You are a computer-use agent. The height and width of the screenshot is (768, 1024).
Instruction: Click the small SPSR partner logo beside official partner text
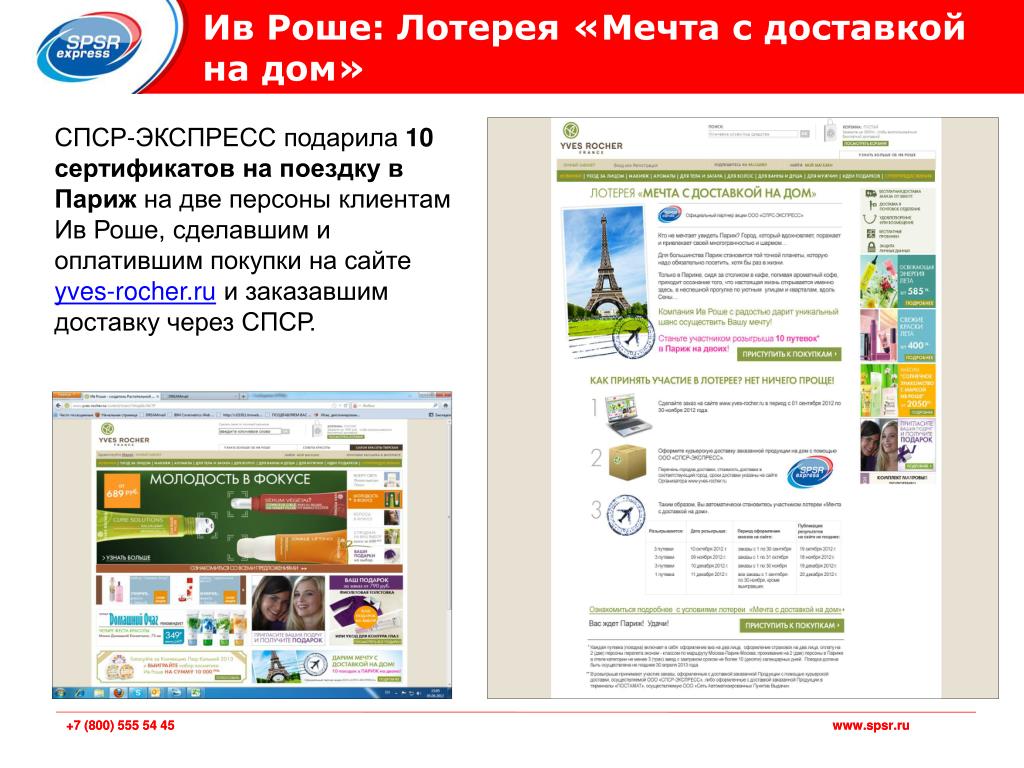tap(670, 214)
